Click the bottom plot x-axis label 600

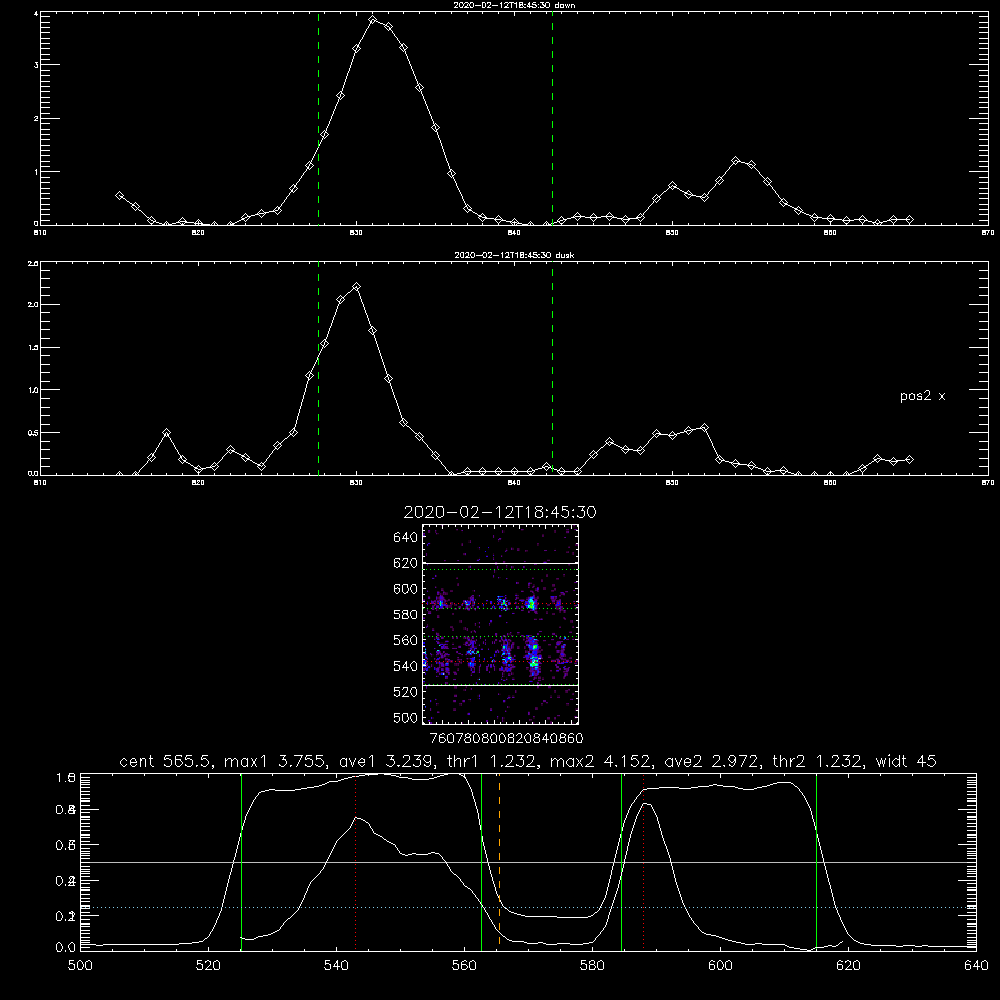[721, 966]
